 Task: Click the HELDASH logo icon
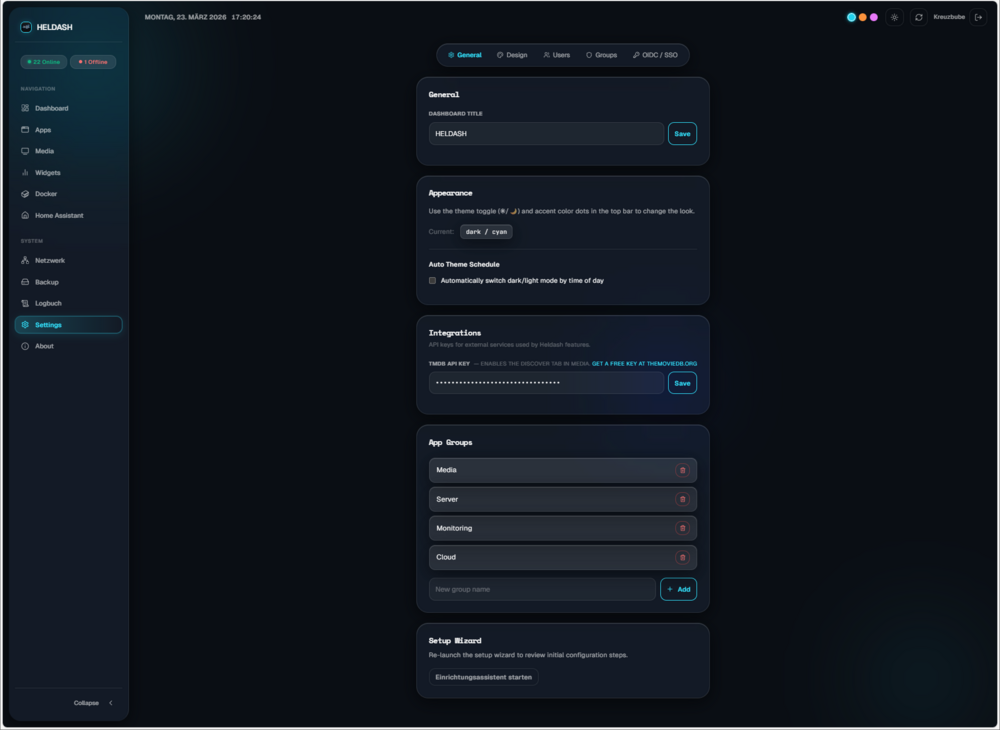(26, 27)
